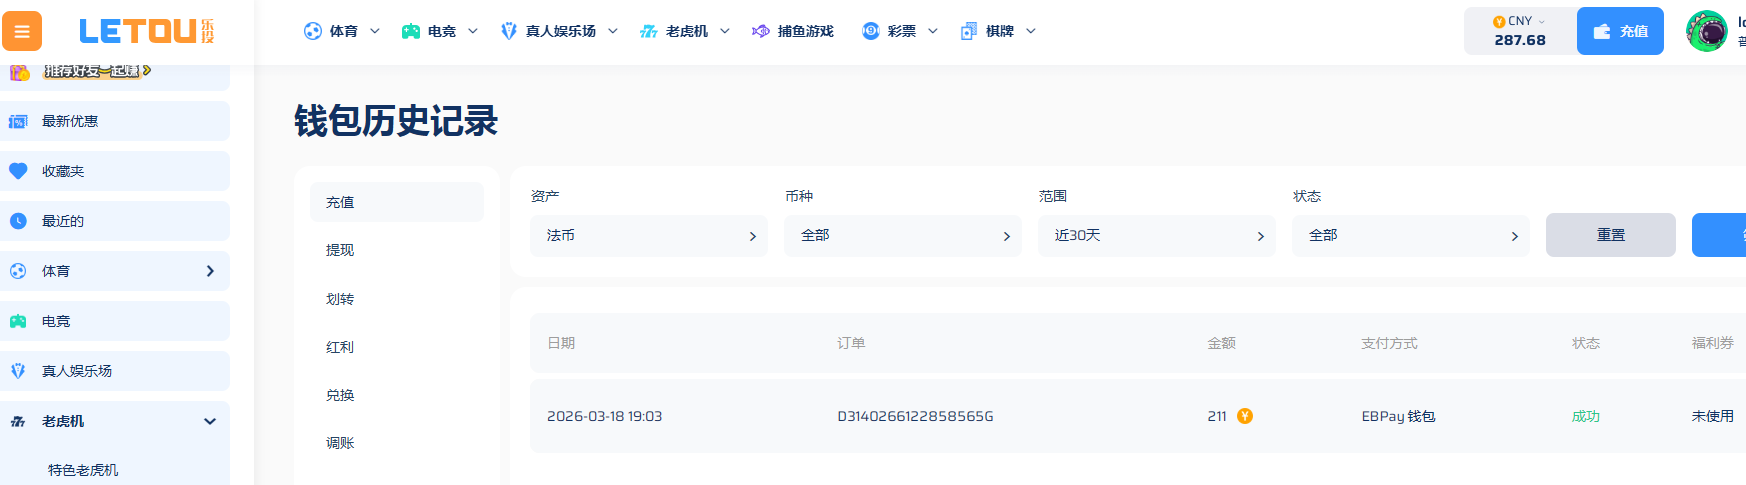Click the EBPay 钱包 payment method cell
Image resolution: width=1746 pixels, height=485 pixels.
1398,416
